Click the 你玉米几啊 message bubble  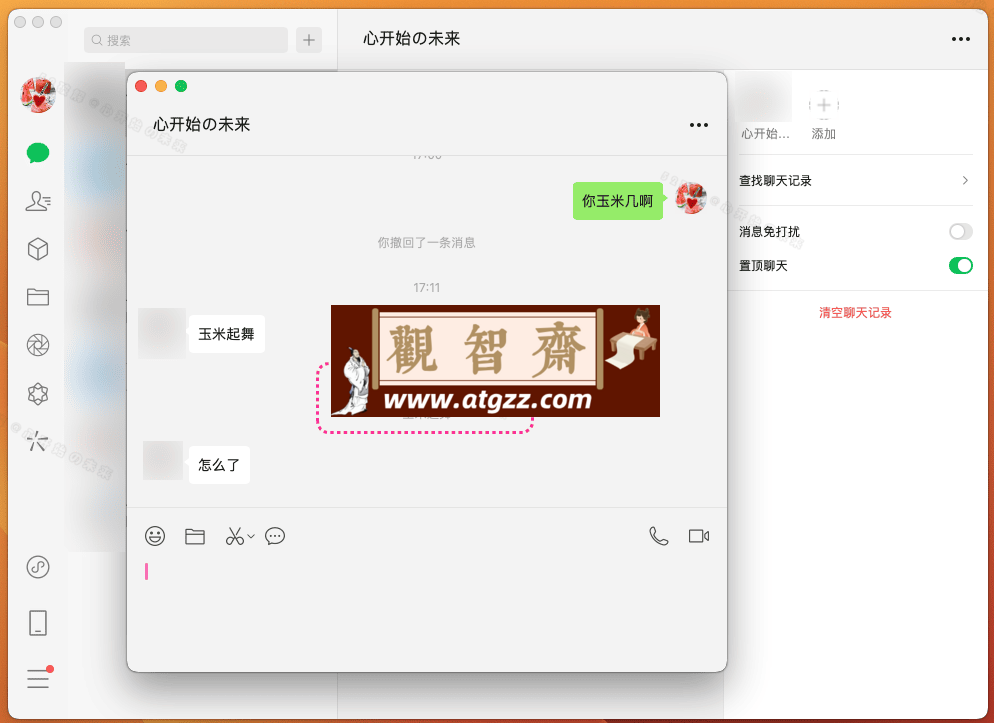[617, 201]
